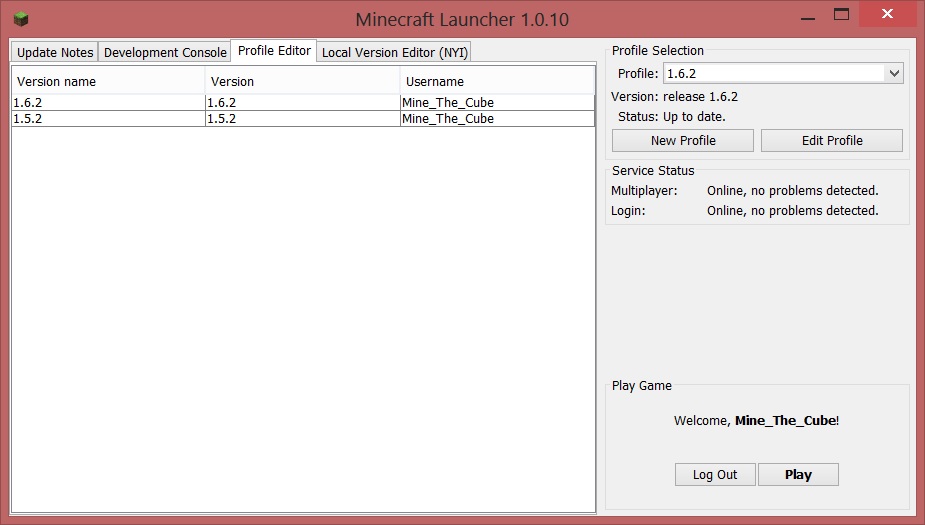
Task: Click the Profile combo box showing 1.6.2
Action: tap(783, 74)
